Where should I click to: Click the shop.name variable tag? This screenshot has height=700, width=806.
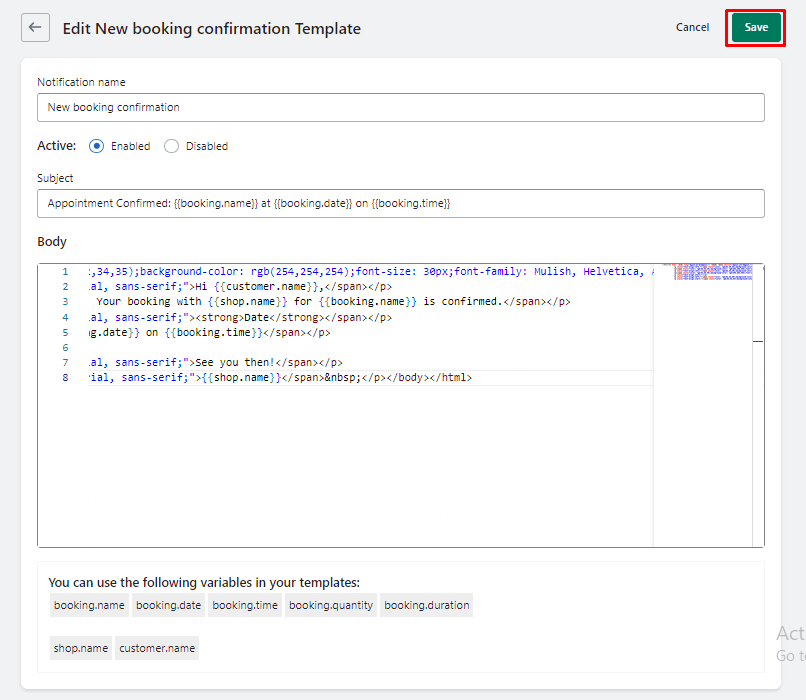[81, 648]
